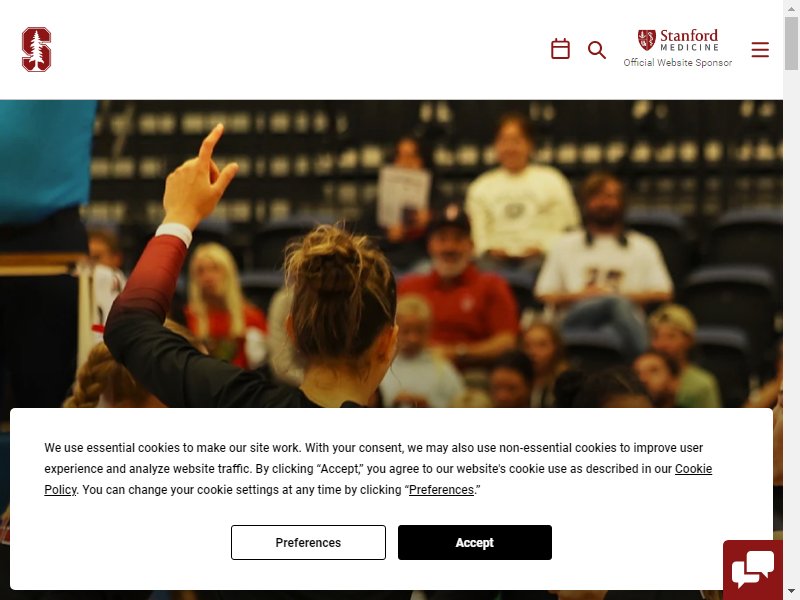Click the Stanford S tree logo
Image resolution: width=800 pixels, height=600 pixels.
pos(36,49)
